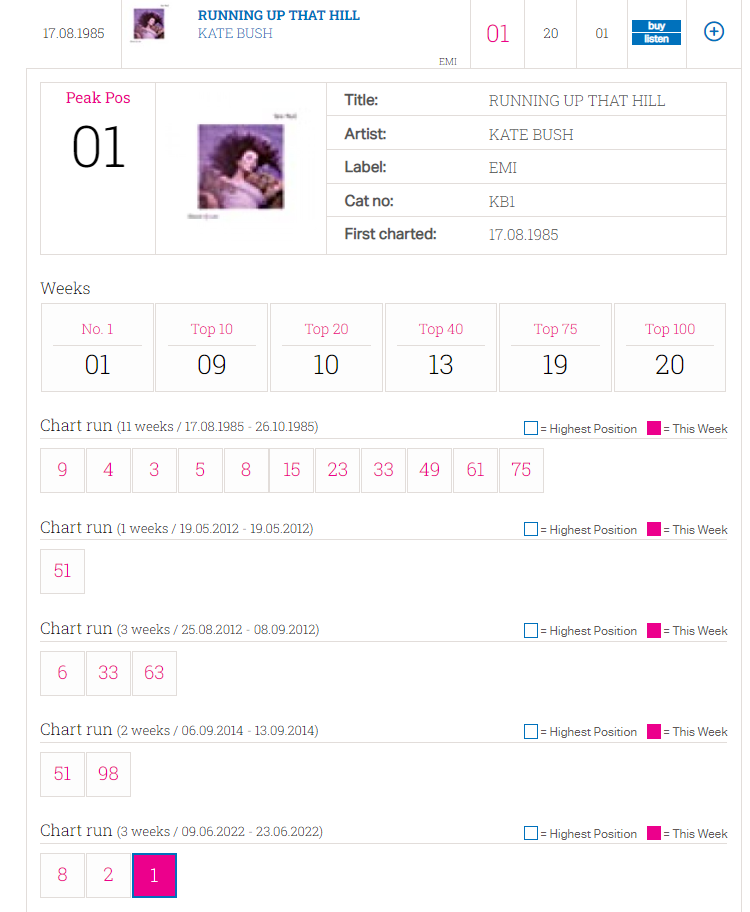This screenshot has width=750, height=912.
Task: Click position 98 in 2014 chart run
Action: pyautogui.click(x=108, y=774)
